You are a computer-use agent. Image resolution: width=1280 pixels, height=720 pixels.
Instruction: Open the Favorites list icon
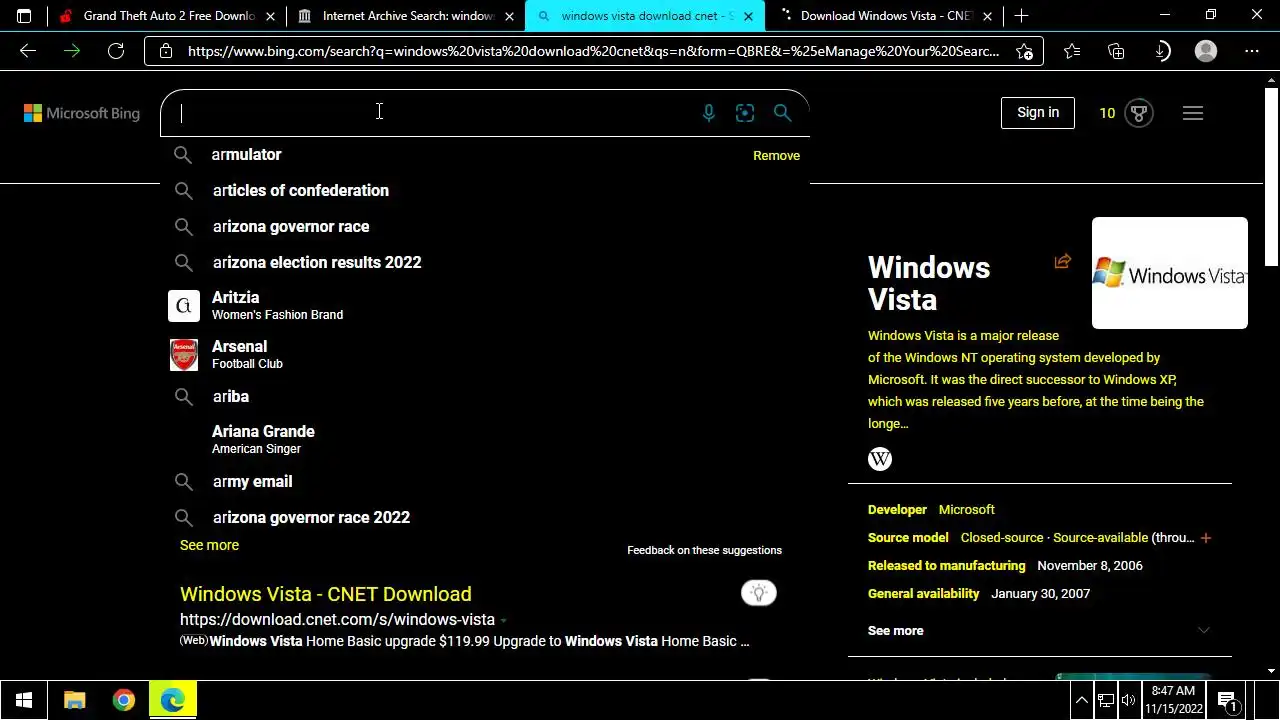click(x=1072, y=51)
